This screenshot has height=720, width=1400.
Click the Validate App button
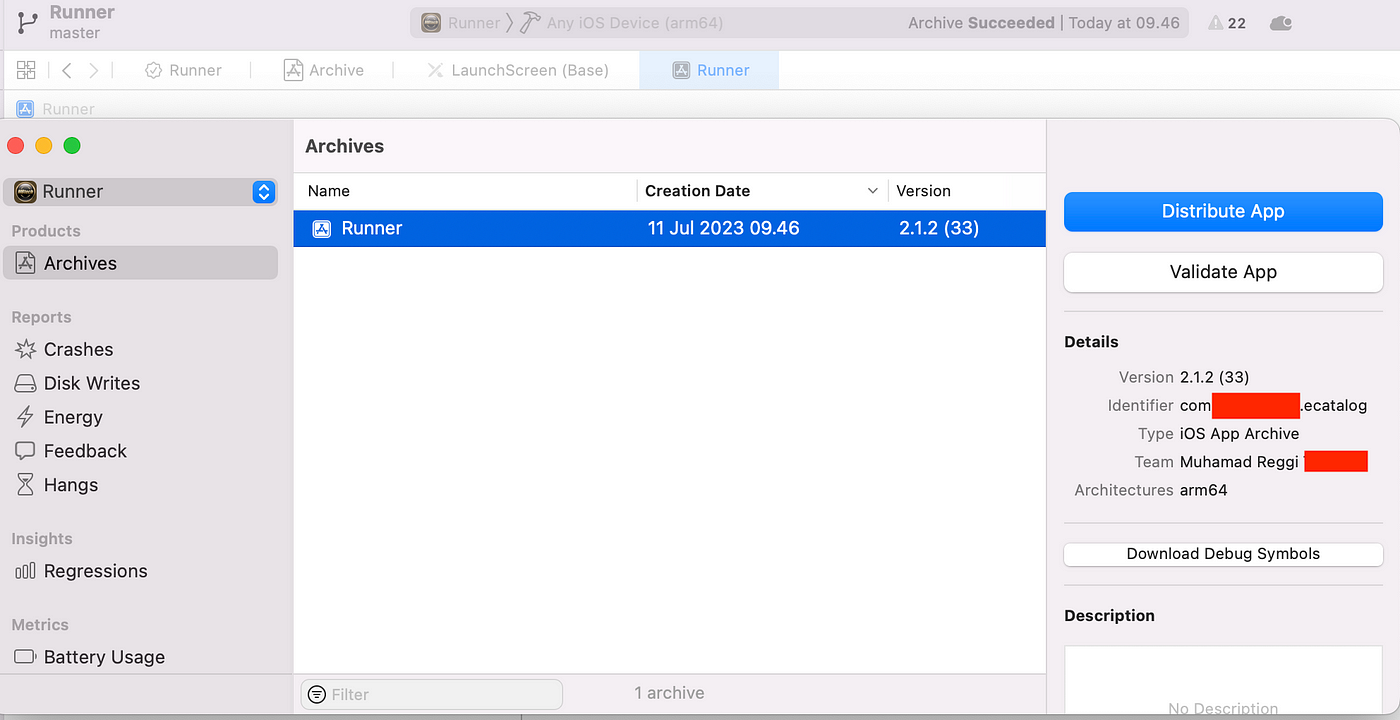click(x=1223, y=272)
